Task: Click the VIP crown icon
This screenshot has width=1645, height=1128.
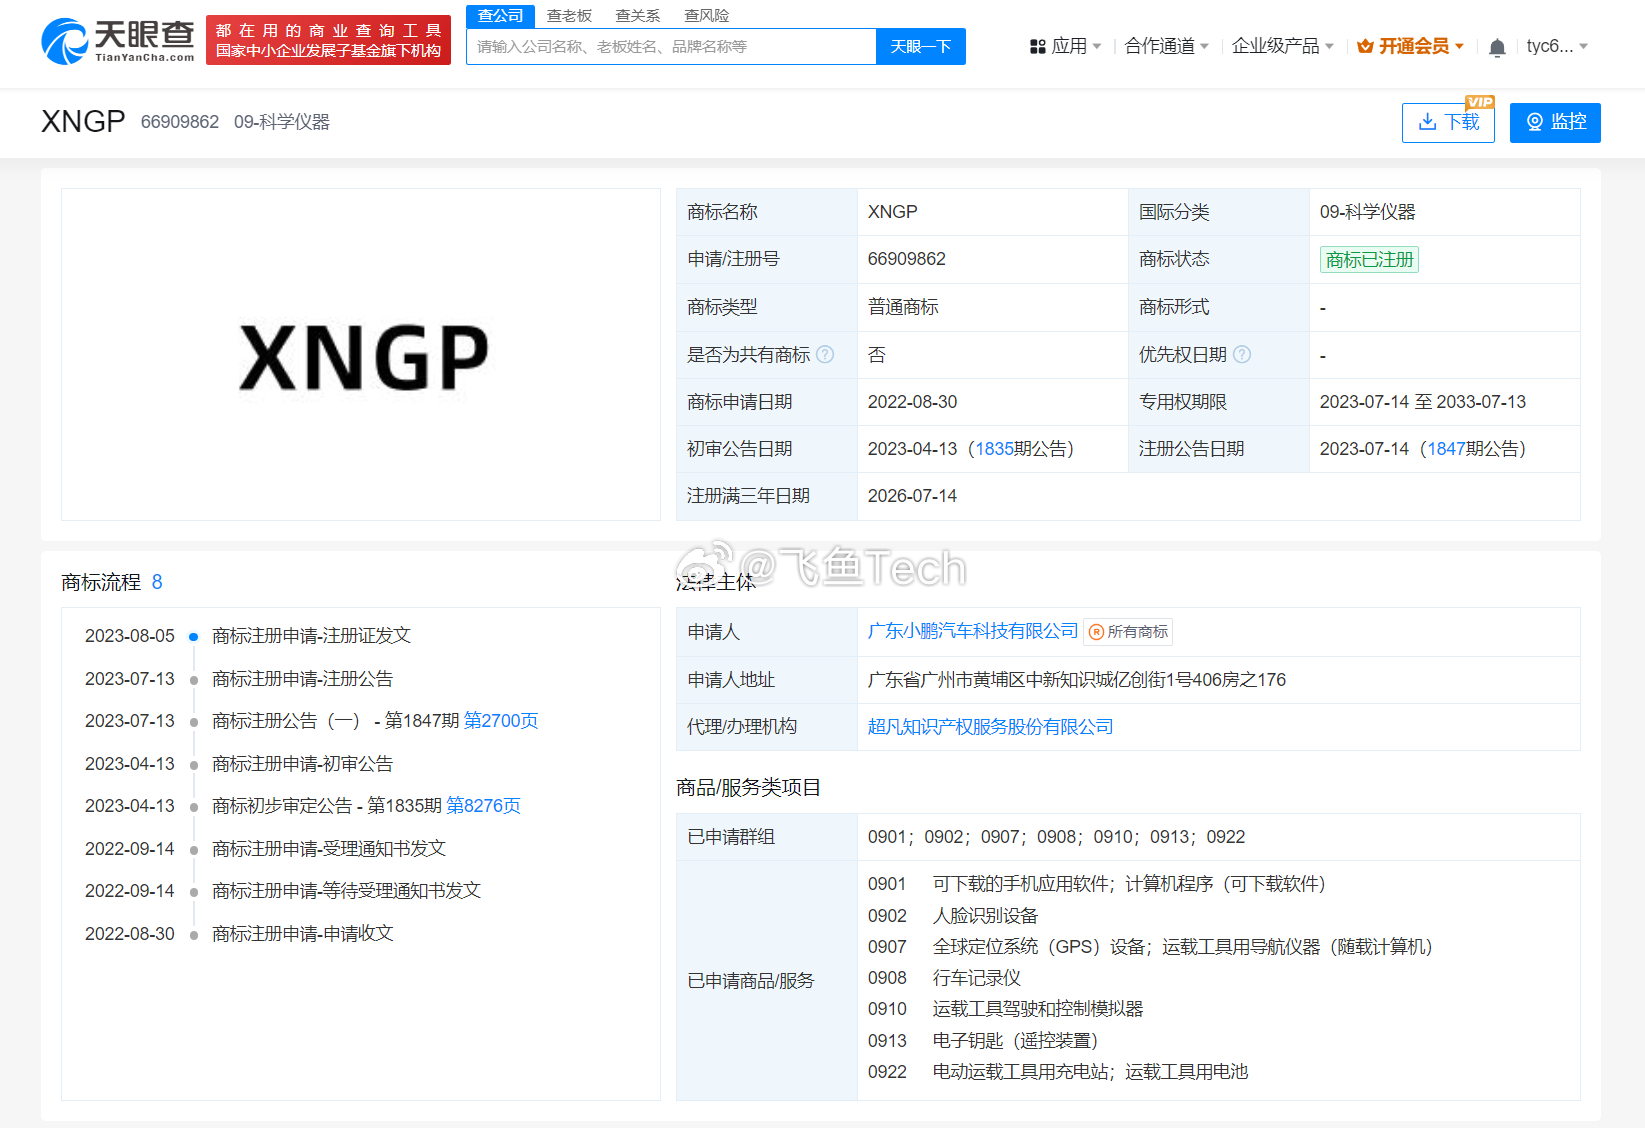Action: pyautogui.click(x=1365, y=46)
